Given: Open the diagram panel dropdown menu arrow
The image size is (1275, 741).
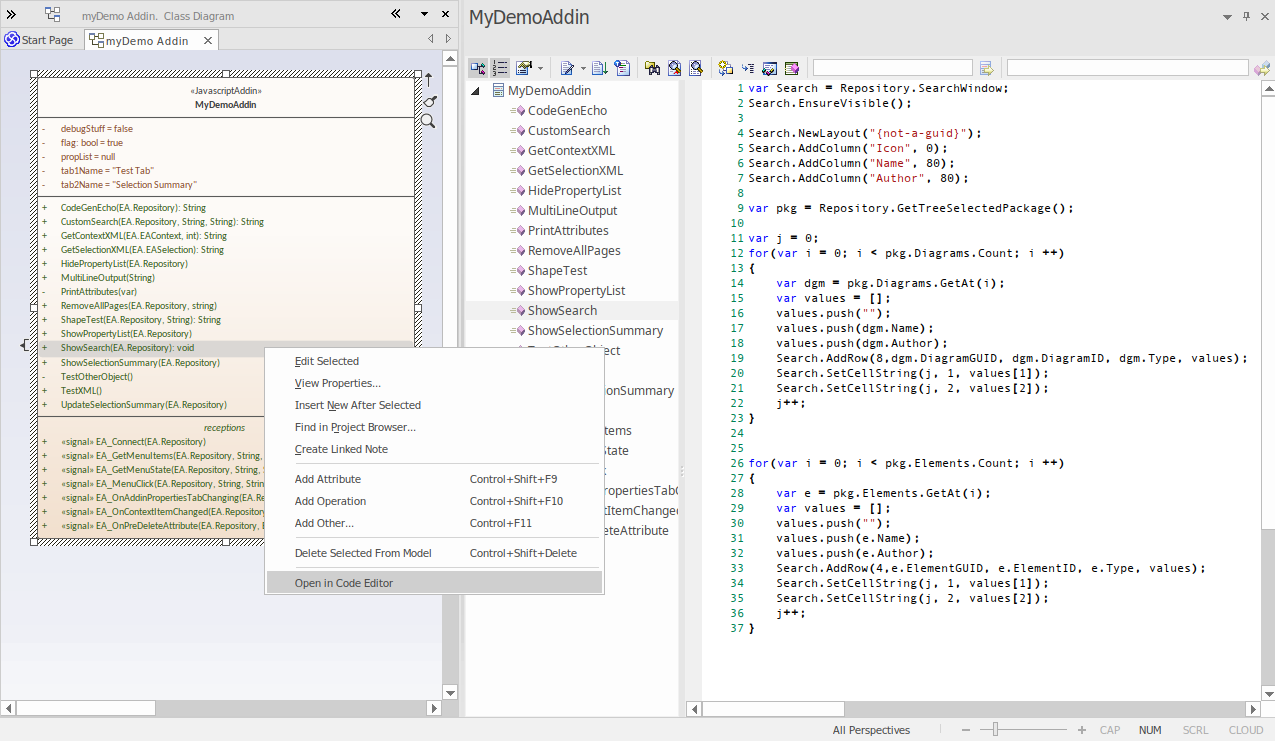Looking at the screenshot, I should click(424, 15).
